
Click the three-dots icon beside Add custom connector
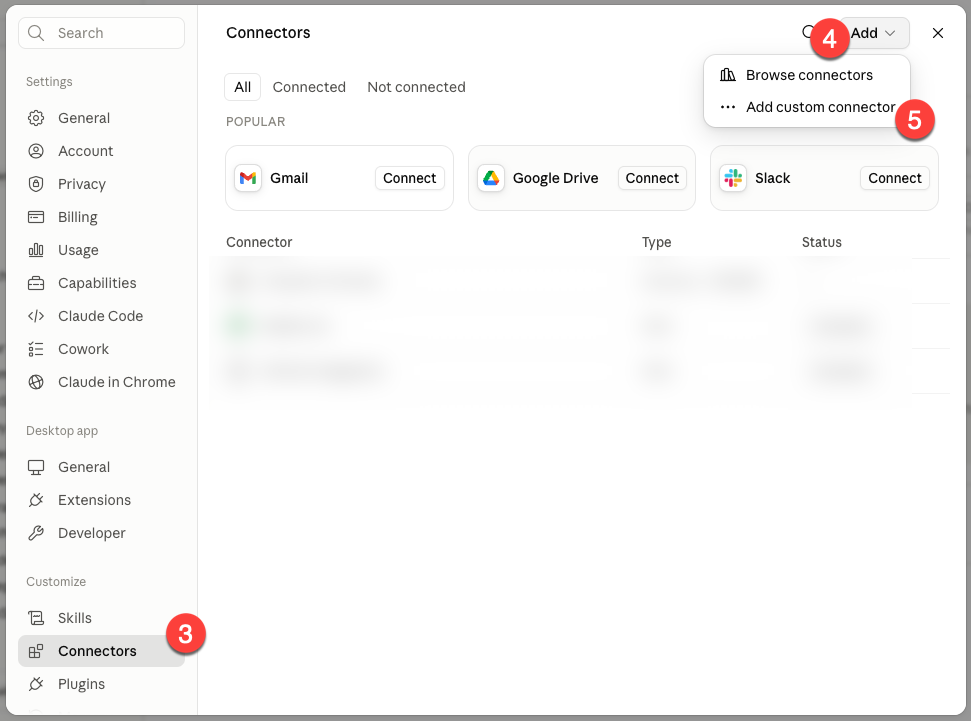728,107
